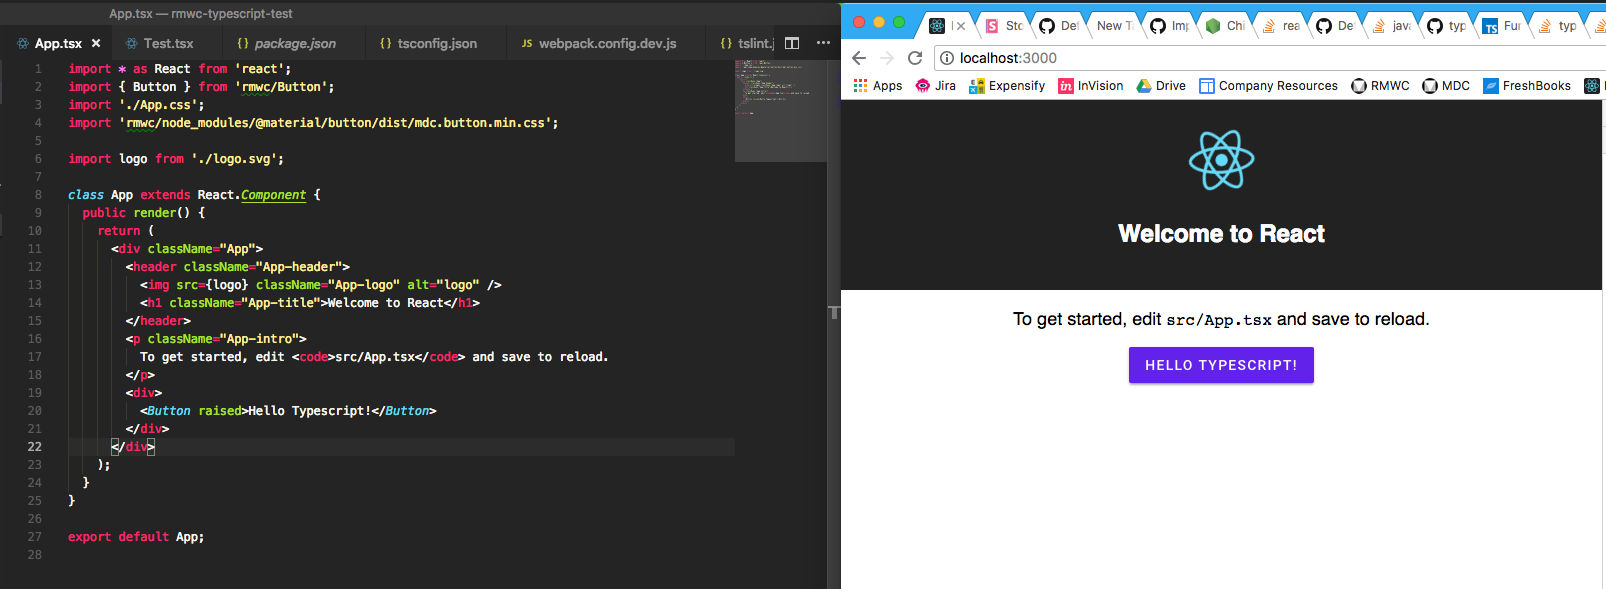This screenshot has height=589, width=1606.
Task: Click the 'Hello Typescript!' Button line in code
Action: (288, 411)
